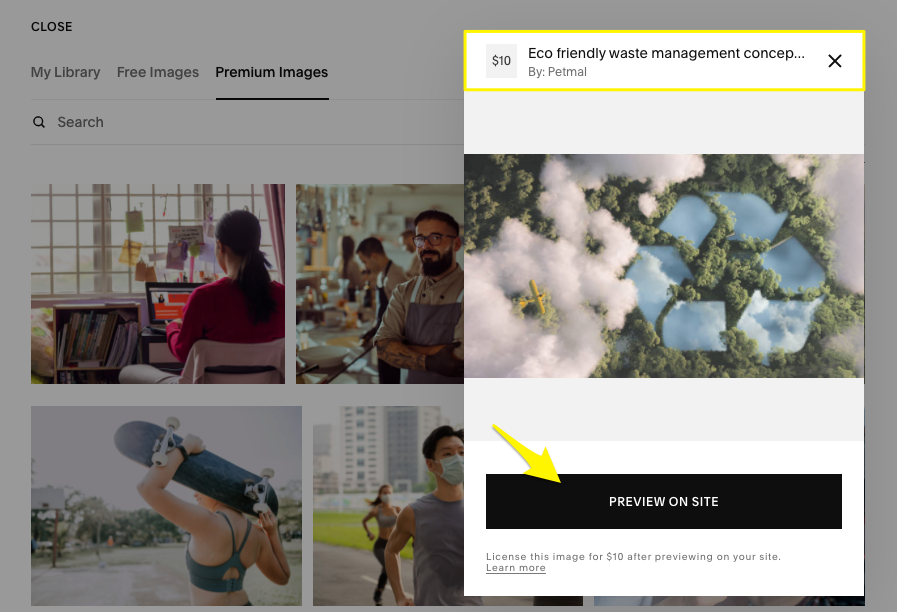Click the search magnifier icon
The height and width of the screenshot is (612, 897).
coord(39,122)
